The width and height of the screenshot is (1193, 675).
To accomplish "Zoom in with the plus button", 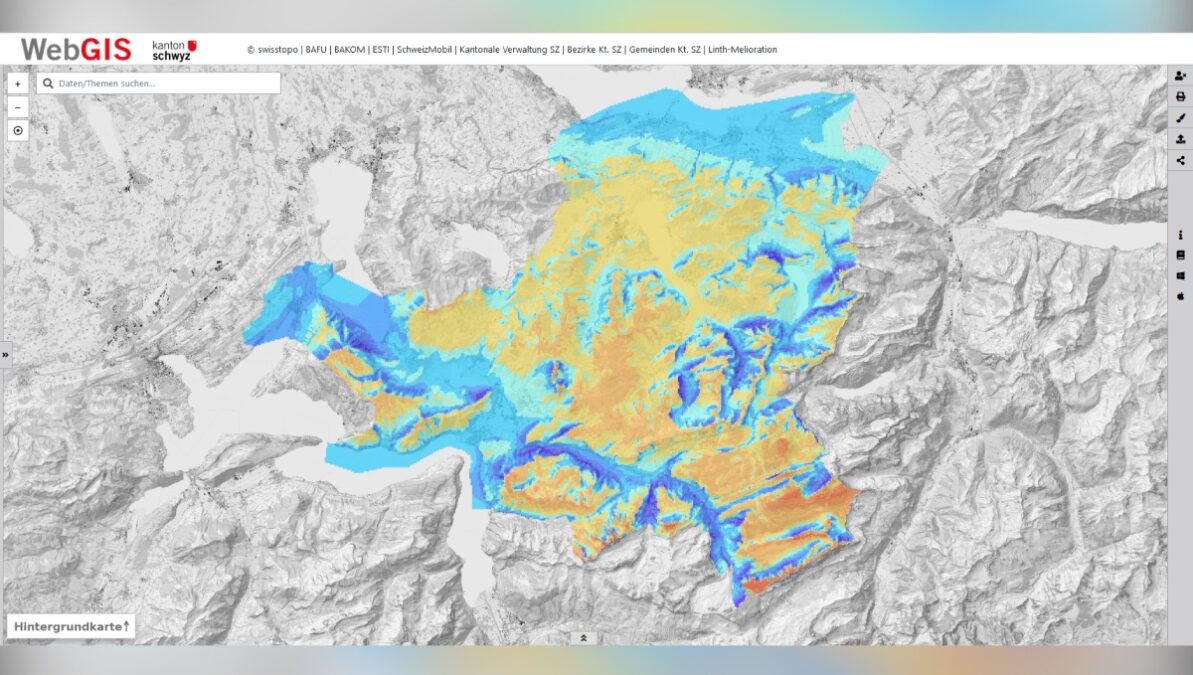I will pyautogui.click(x=18, y=84).
